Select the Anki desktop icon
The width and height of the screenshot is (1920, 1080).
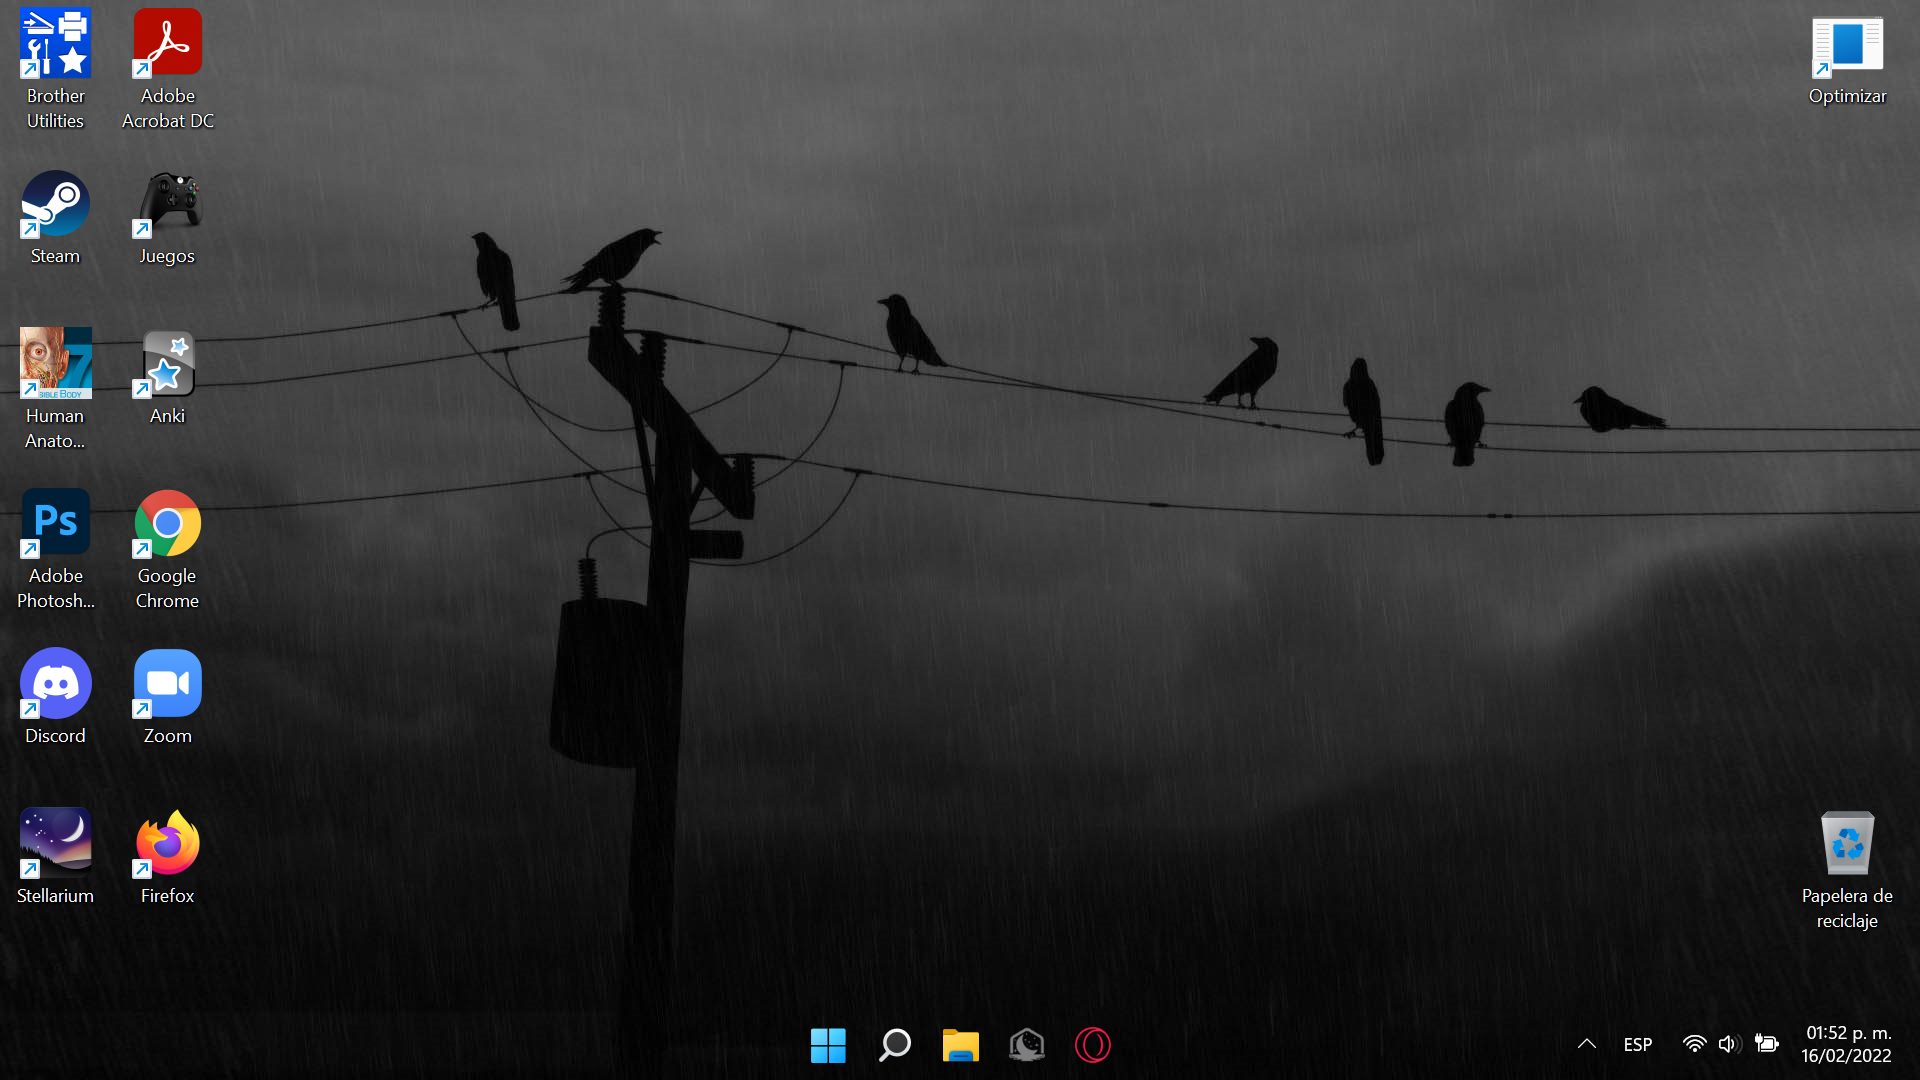coord(167,363)
